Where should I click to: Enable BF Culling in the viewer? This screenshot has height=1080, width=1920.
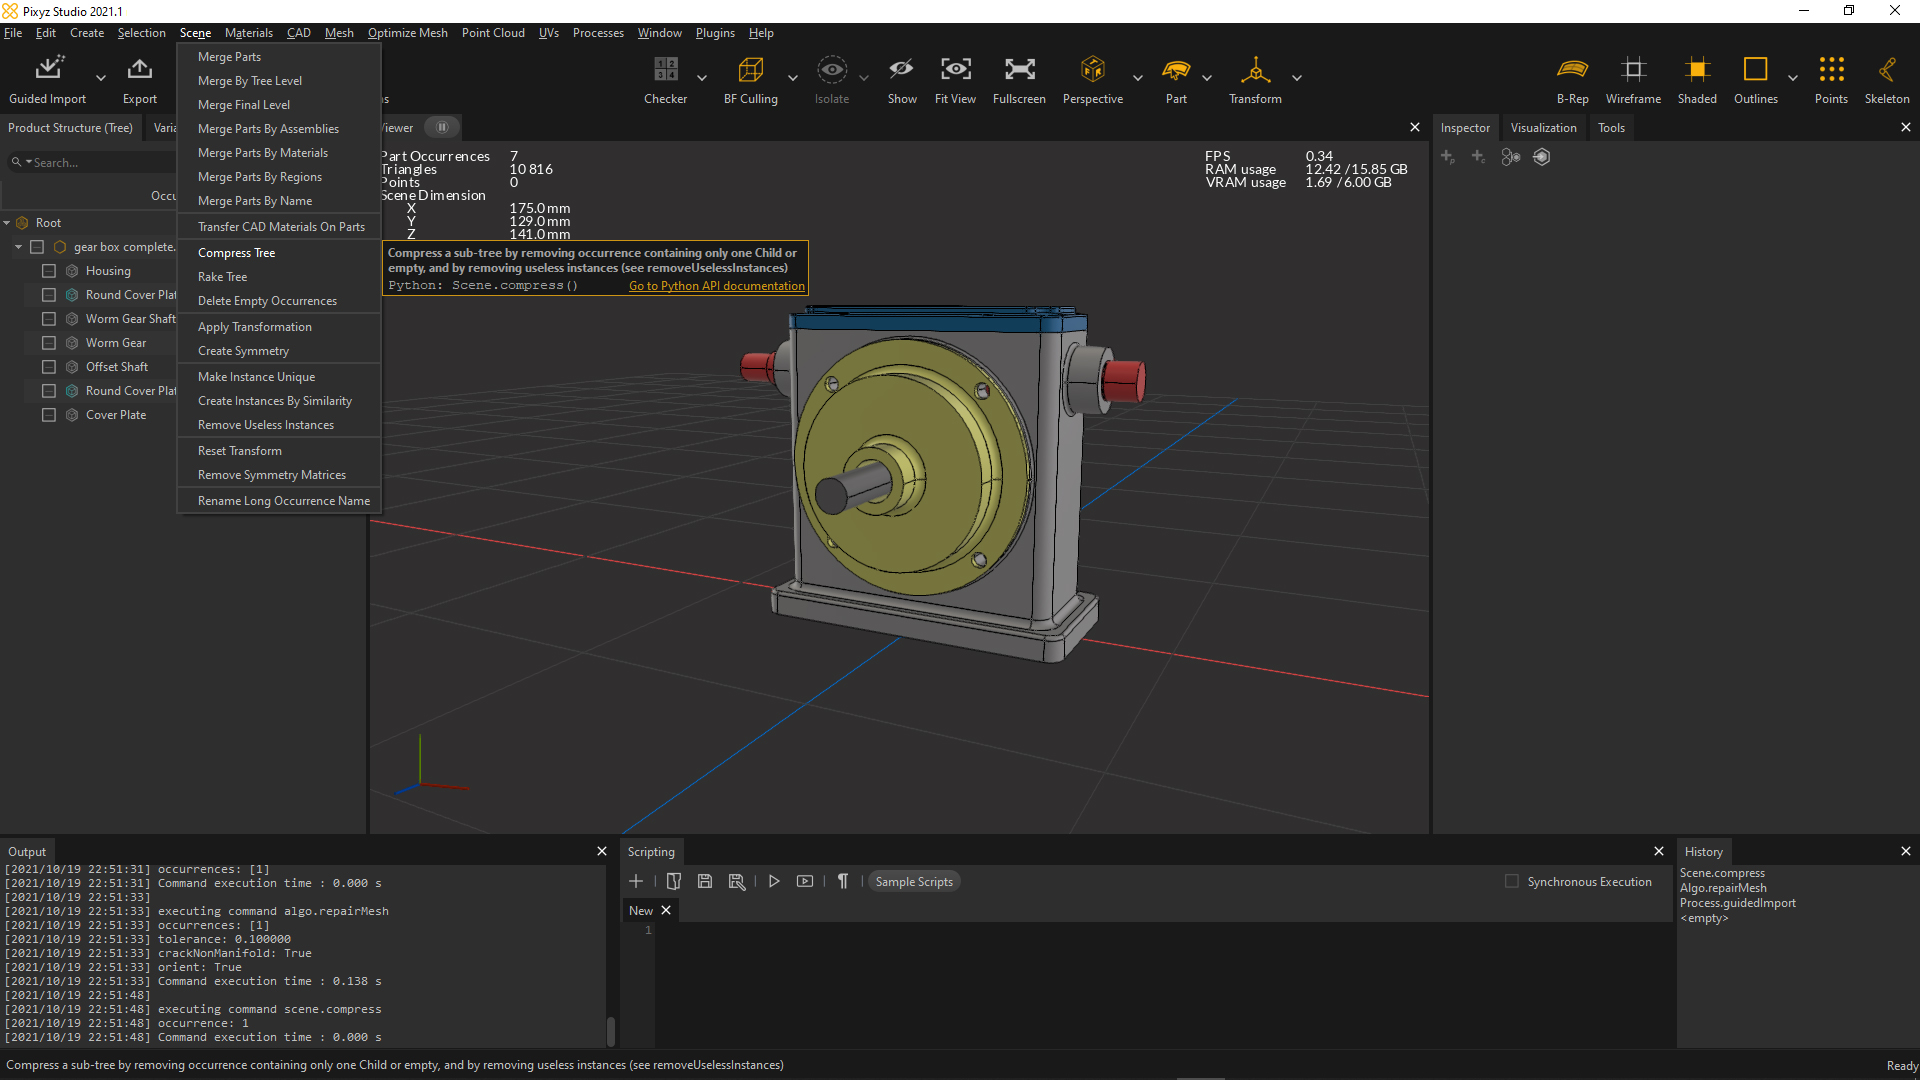(x=751, y=79)
